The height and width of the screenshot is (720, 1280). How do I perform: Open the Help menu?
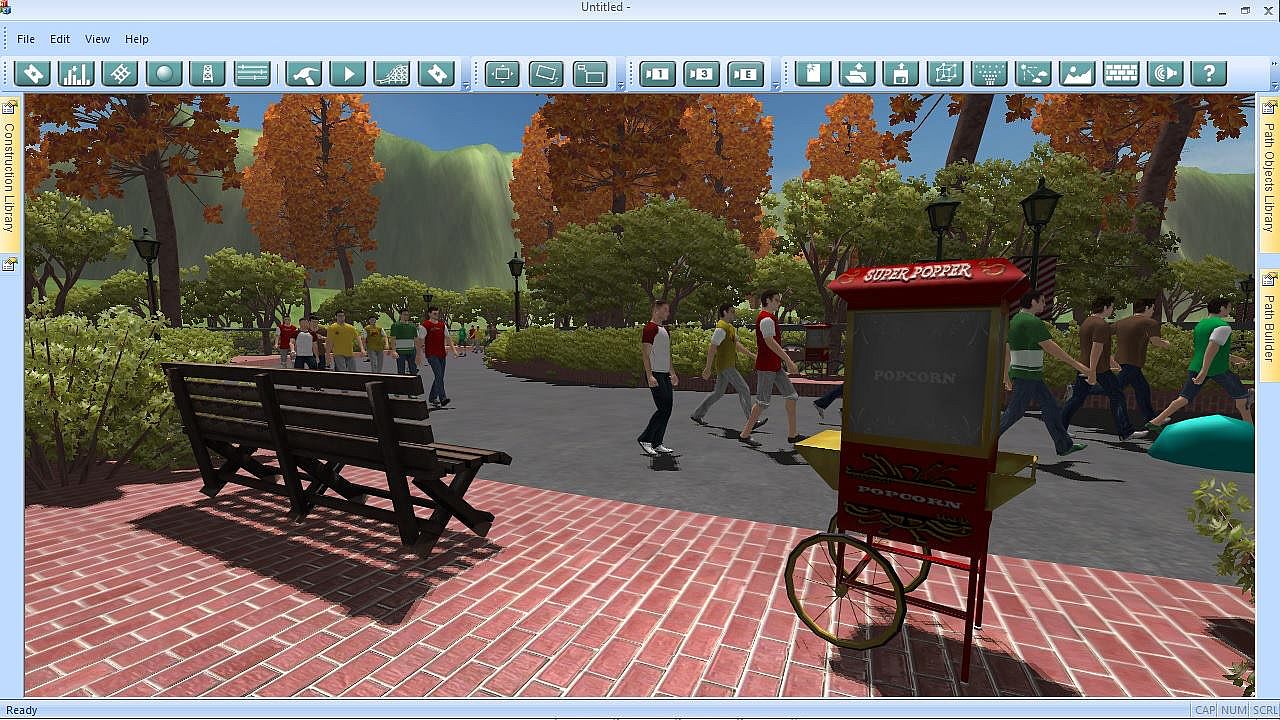point(137,39)
